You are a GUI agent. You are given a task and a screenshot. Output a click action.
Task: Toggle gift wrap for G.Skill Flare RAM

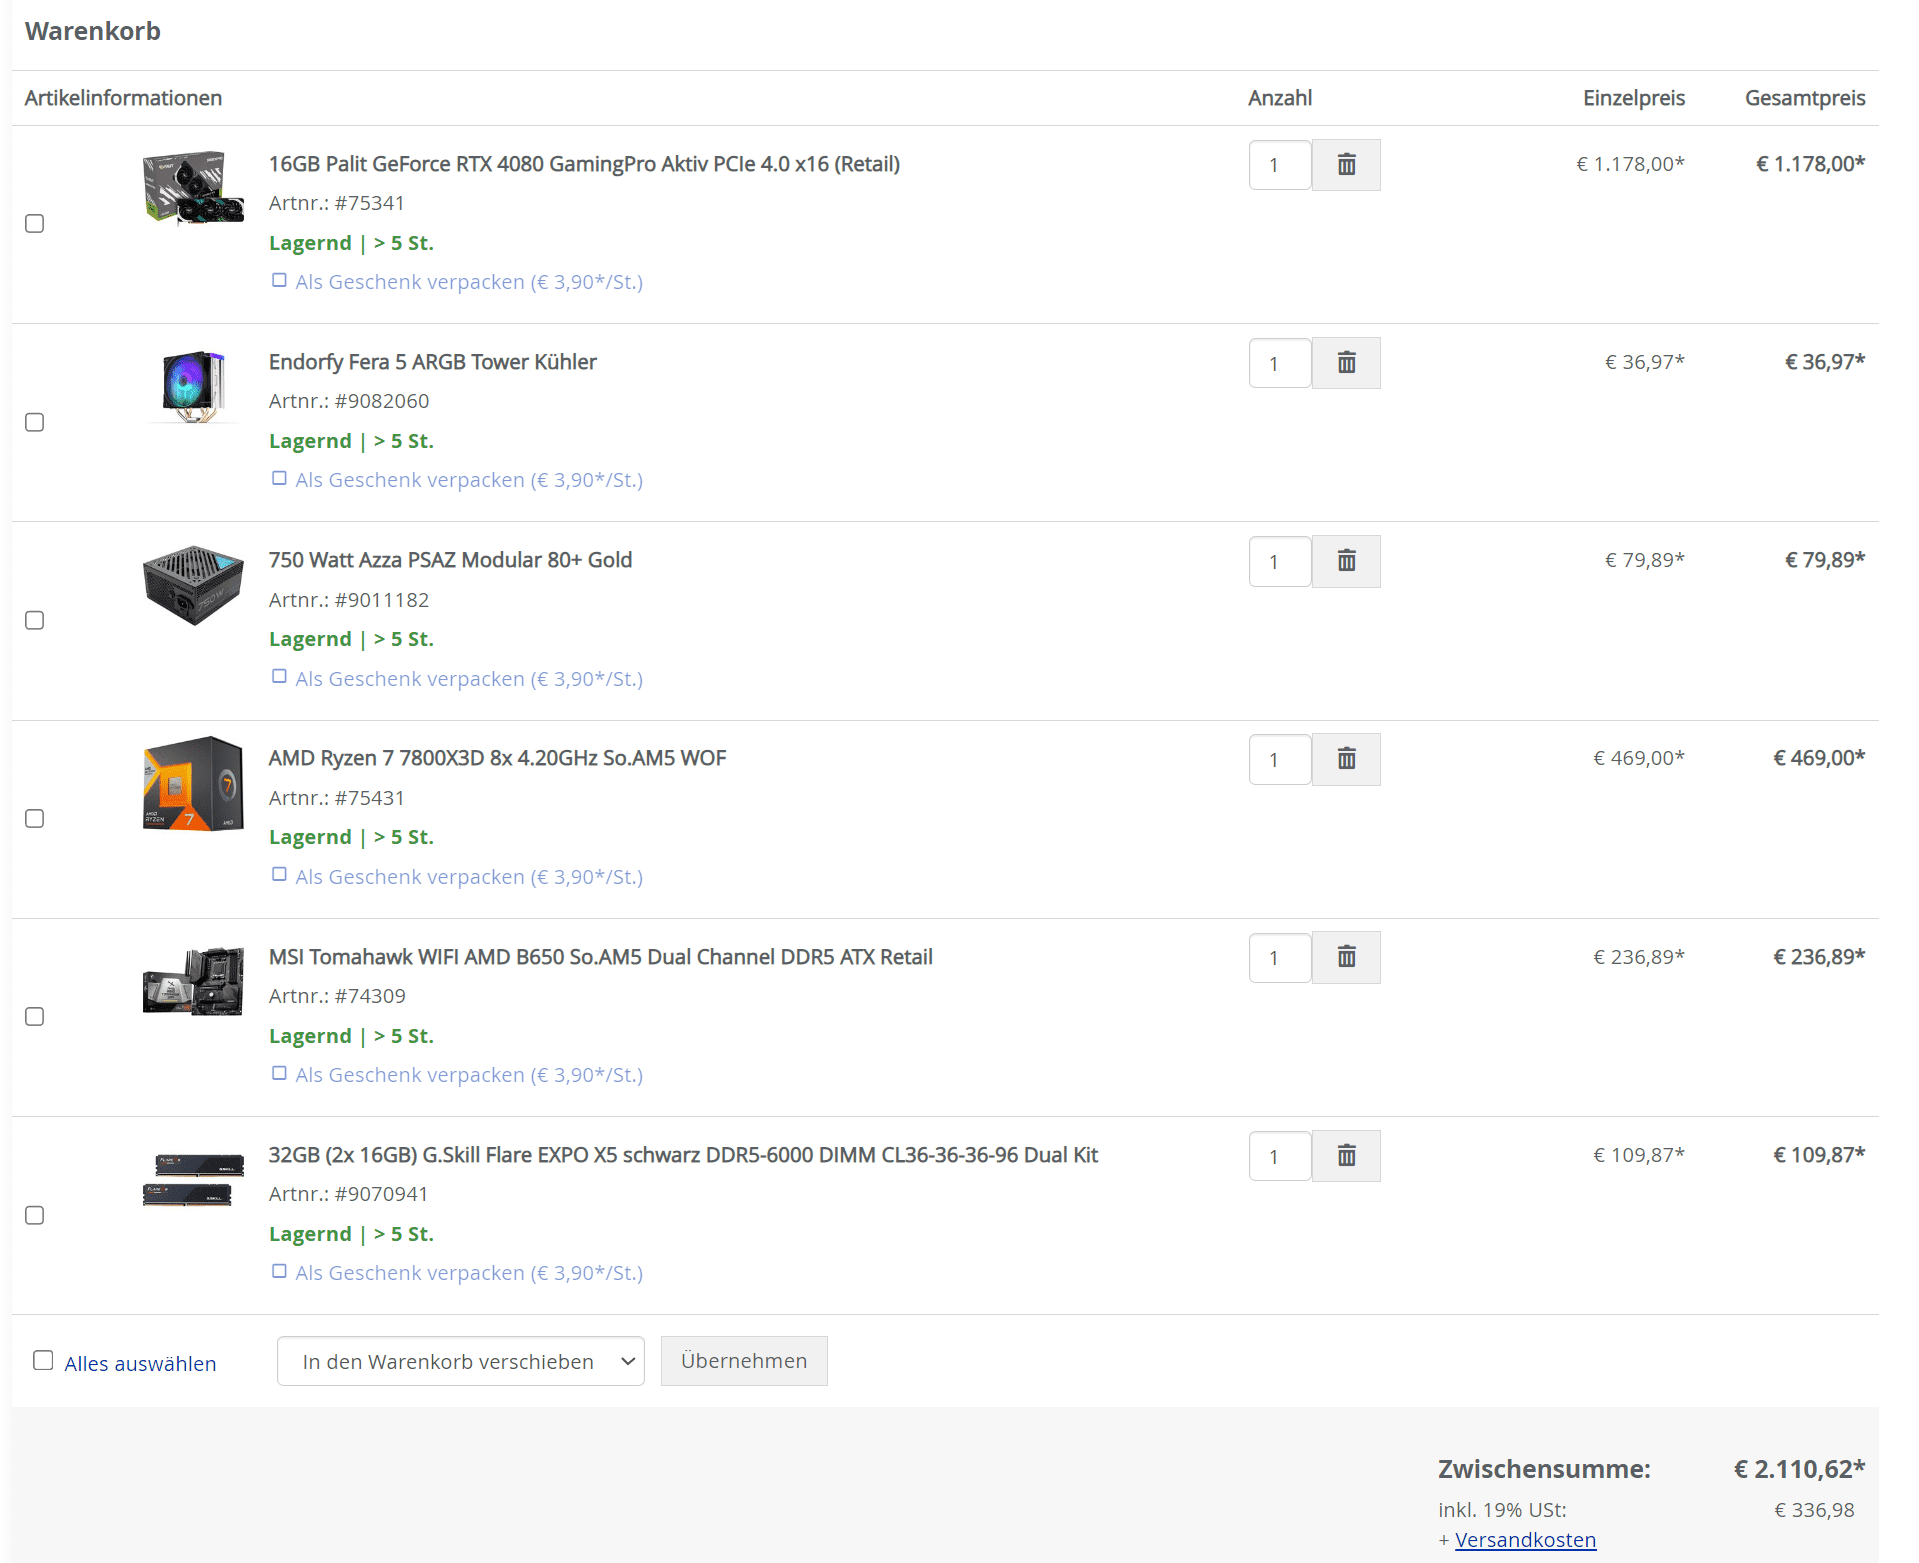pos(280,1271)
